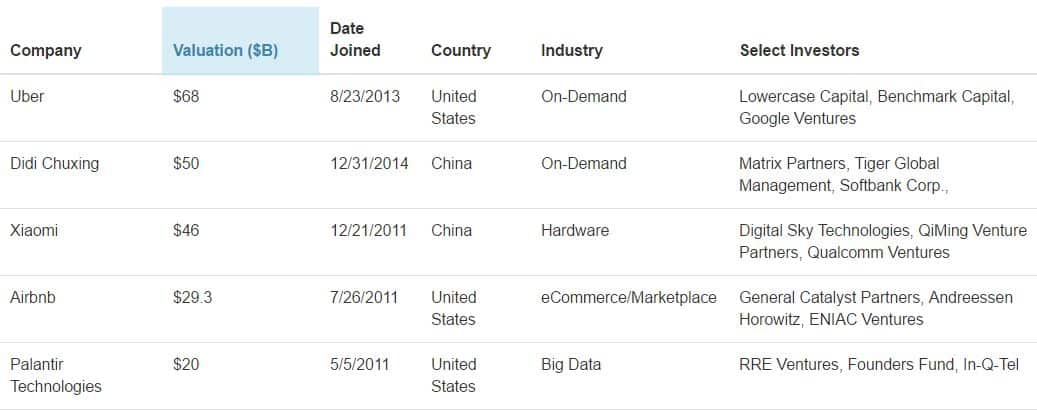The image size is (1037, 411).
Task: Click the Xiaomi company name
Action: (x=34, y=231)
